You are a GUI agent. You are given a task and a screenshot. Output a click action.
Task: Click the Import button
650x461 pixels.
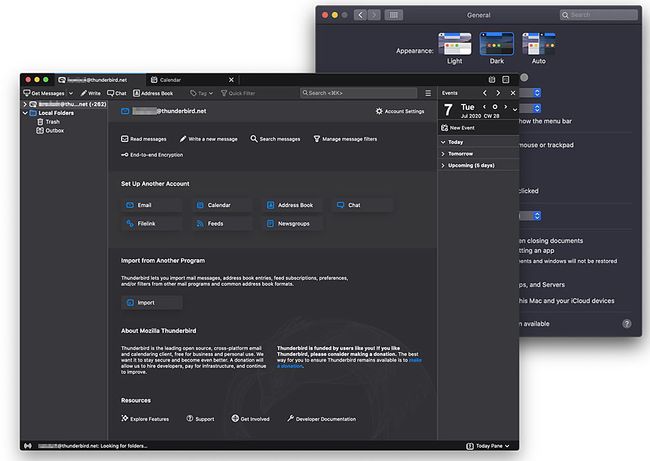(152, 303)
